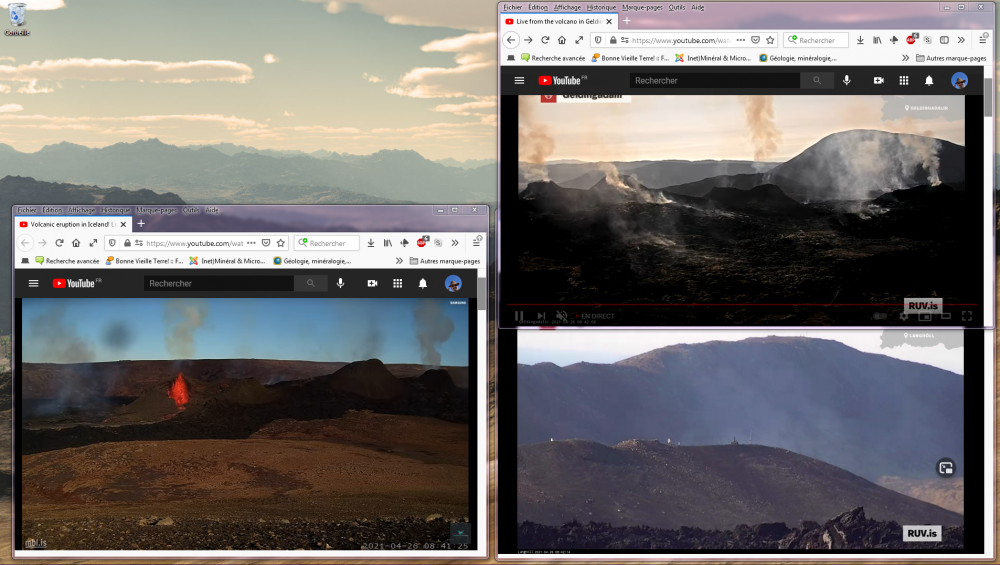Viewport: 1000px width, 565px height.
Task: Unmute the live volcano stream audio
Action: coord(562,316)
